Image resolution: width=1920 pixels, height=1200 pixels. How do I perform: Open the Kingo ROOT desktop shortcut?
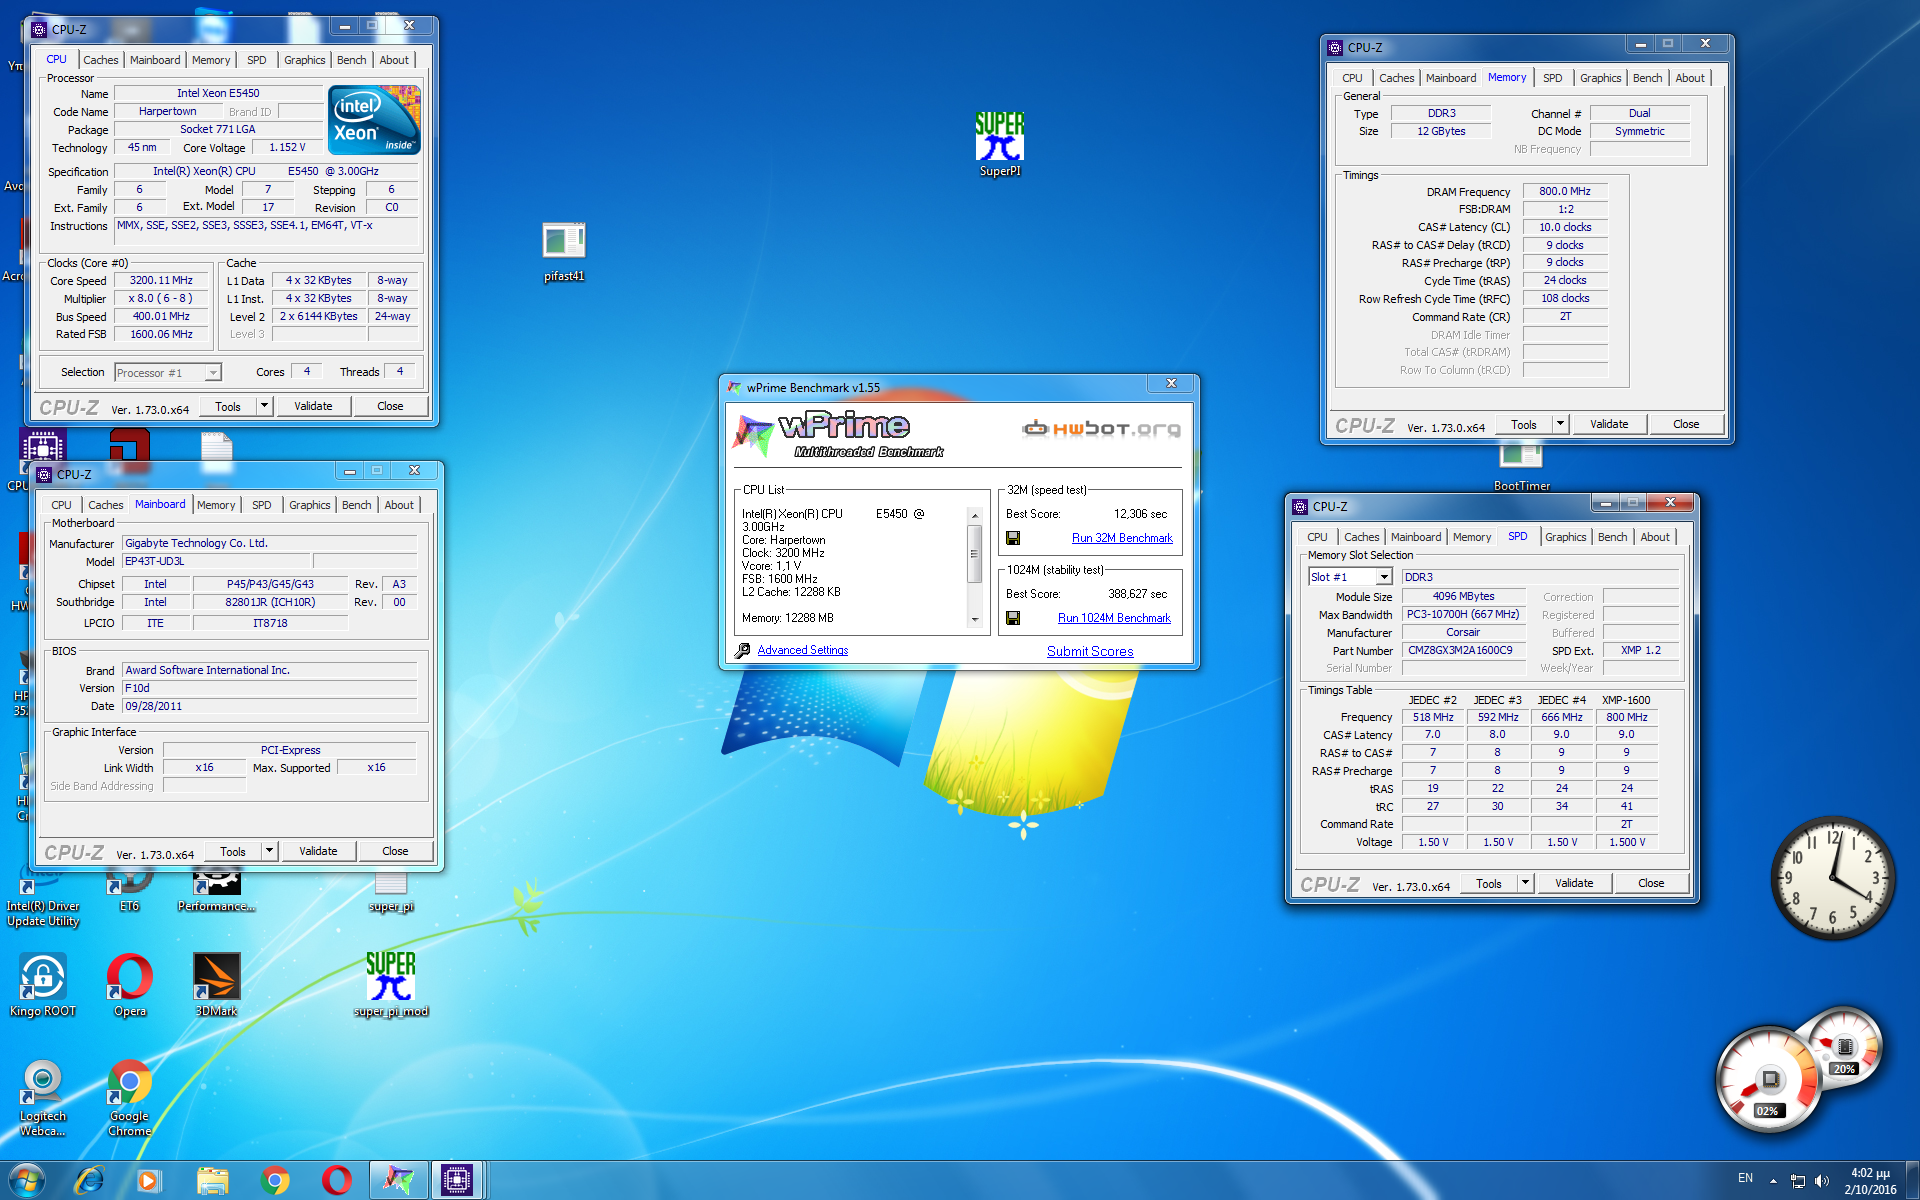[x=42, y=984]
